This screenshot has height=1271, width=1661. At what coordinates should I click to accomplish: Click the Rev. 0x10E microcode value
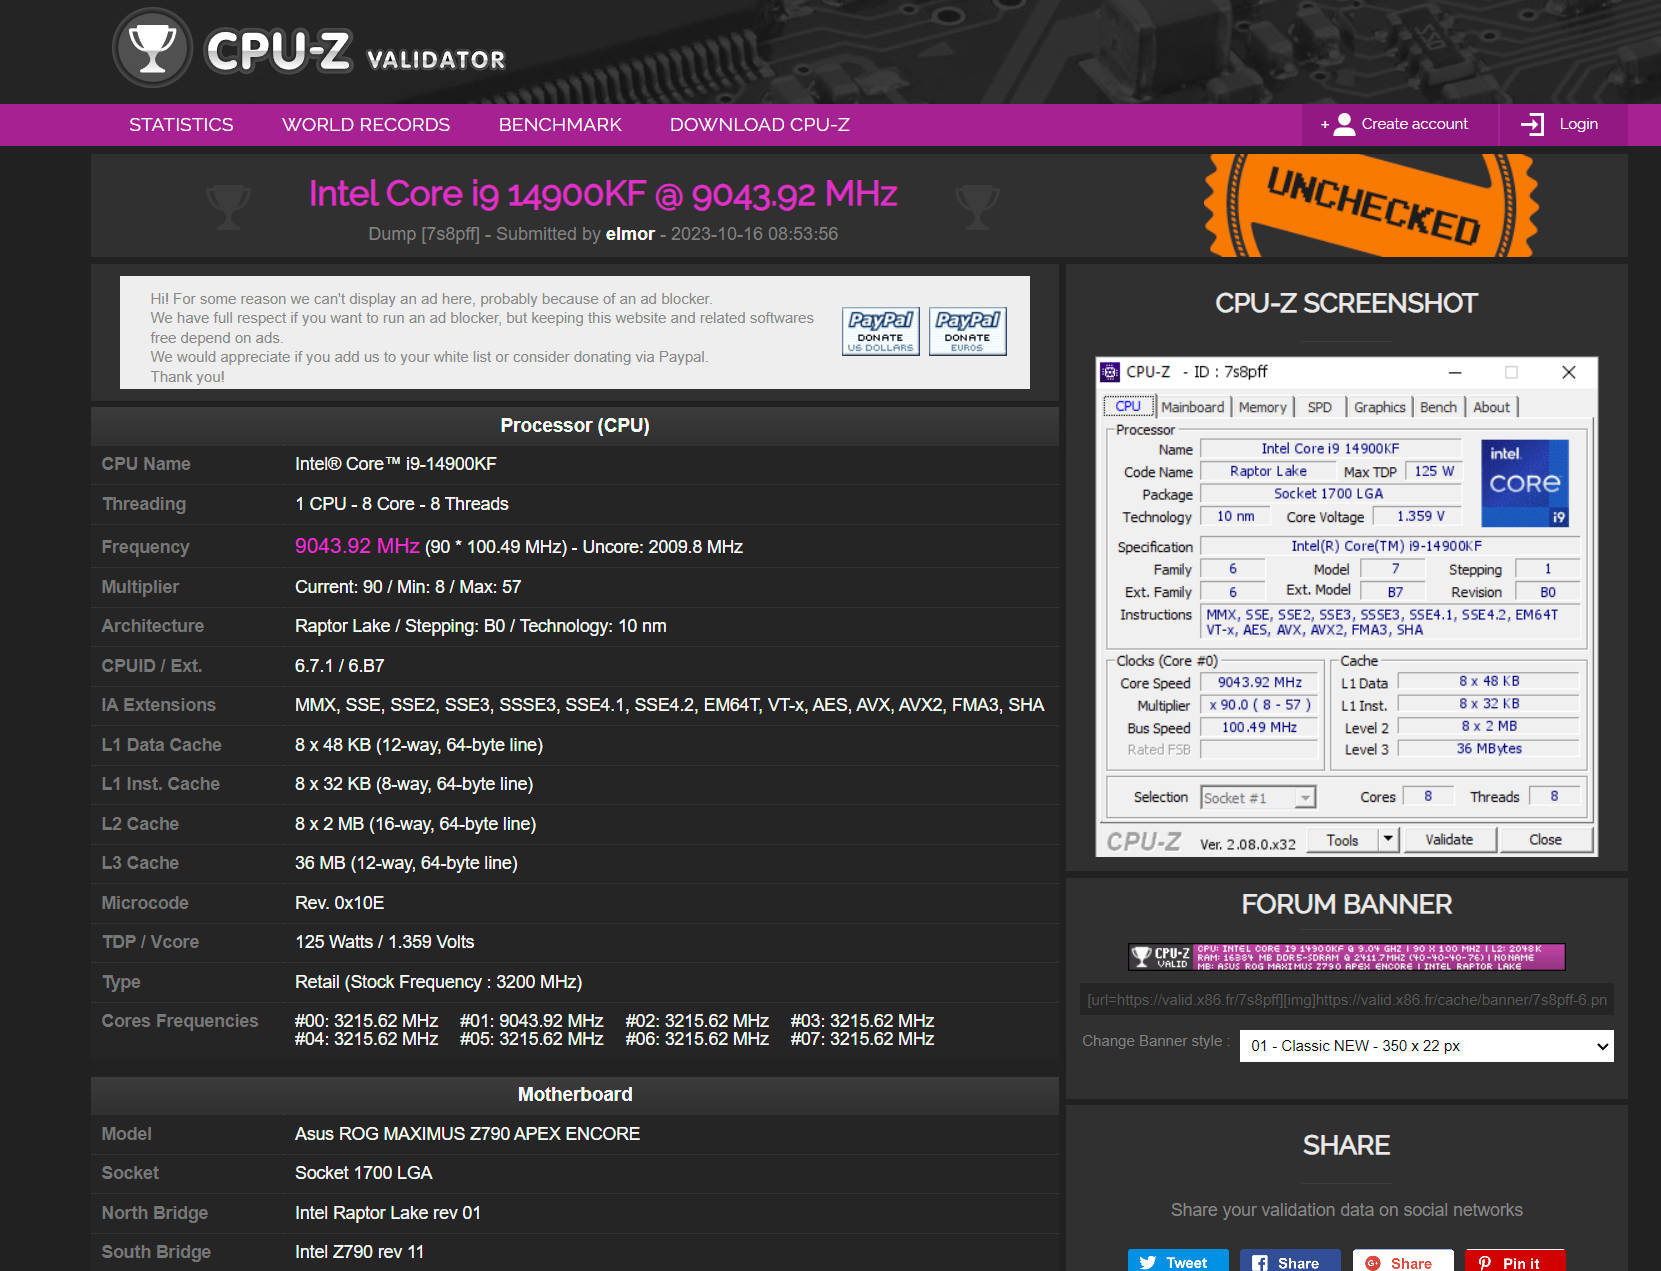point(340,903)
